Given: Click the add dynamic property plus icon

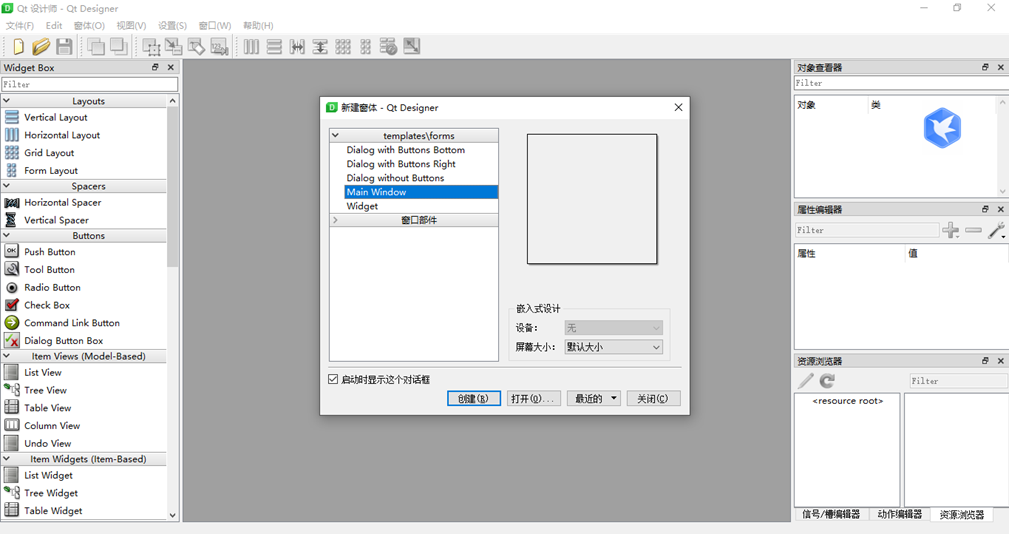Looking at the screenshot, I should pos(950,230).
